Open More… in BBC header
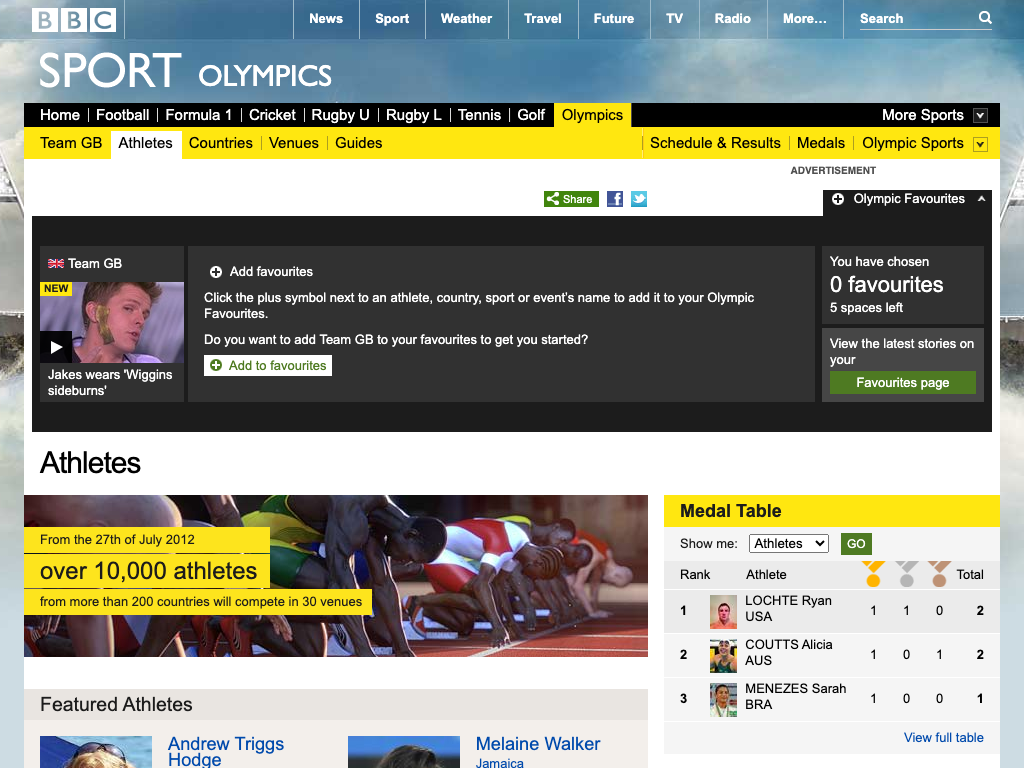This screenshot has width=1024, height=768. point(805,19)
